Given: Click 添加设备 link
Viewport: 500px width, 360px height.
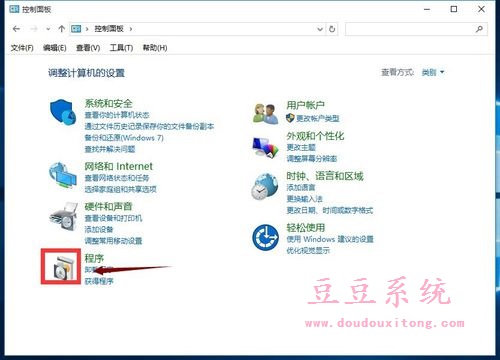Looking at the screenshot, I should [x=99, y=229].
